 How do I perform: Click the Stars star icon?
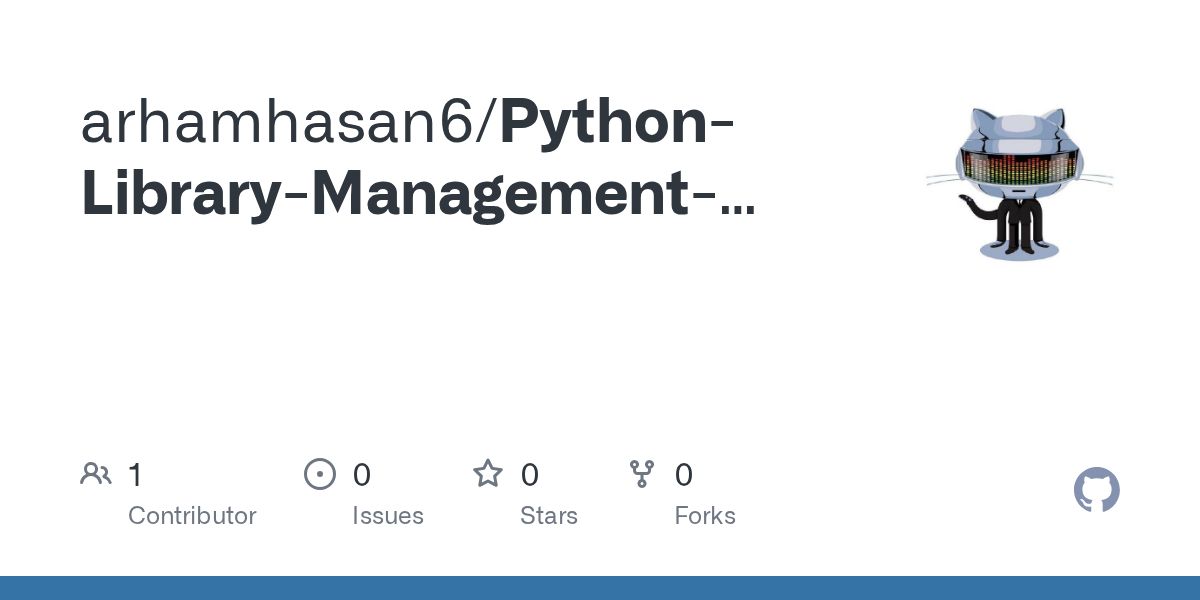point(488,474)
